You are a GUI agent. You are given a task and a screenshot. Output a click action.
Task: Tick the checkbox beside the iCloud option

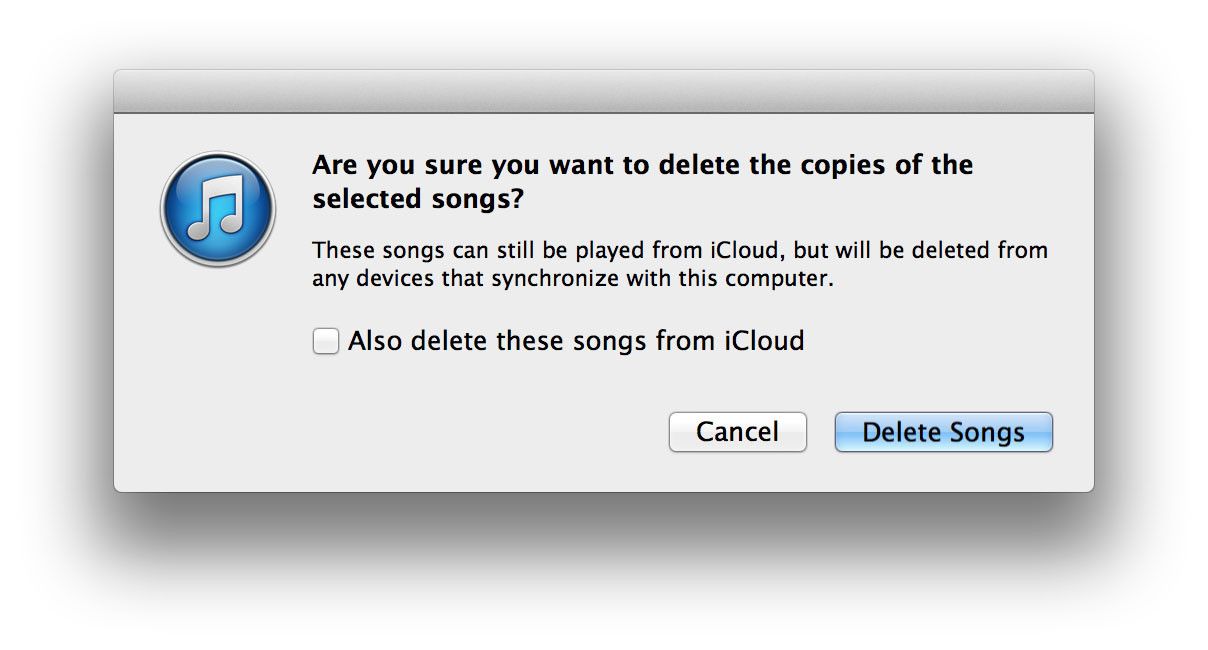click(x=326, y=342)
